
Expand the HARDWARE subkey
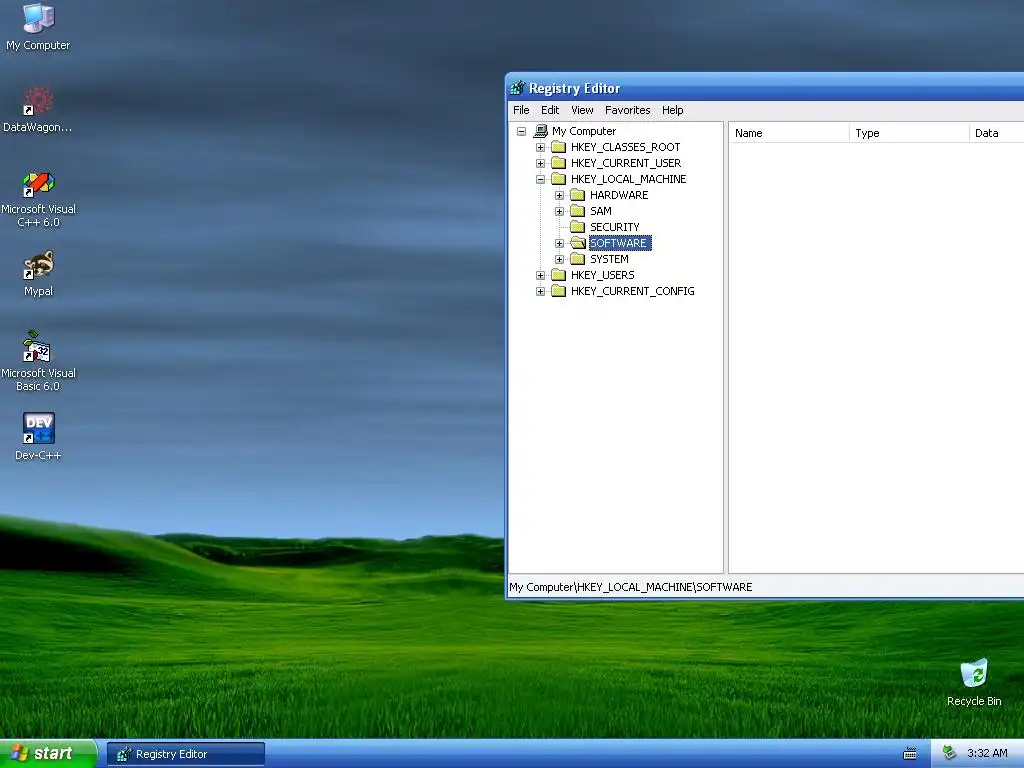coord(559,195)
